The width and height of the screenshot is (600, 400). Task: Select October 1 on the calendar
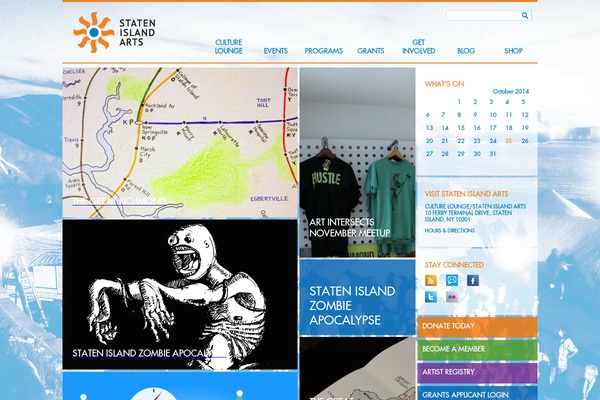coord(459,102)
